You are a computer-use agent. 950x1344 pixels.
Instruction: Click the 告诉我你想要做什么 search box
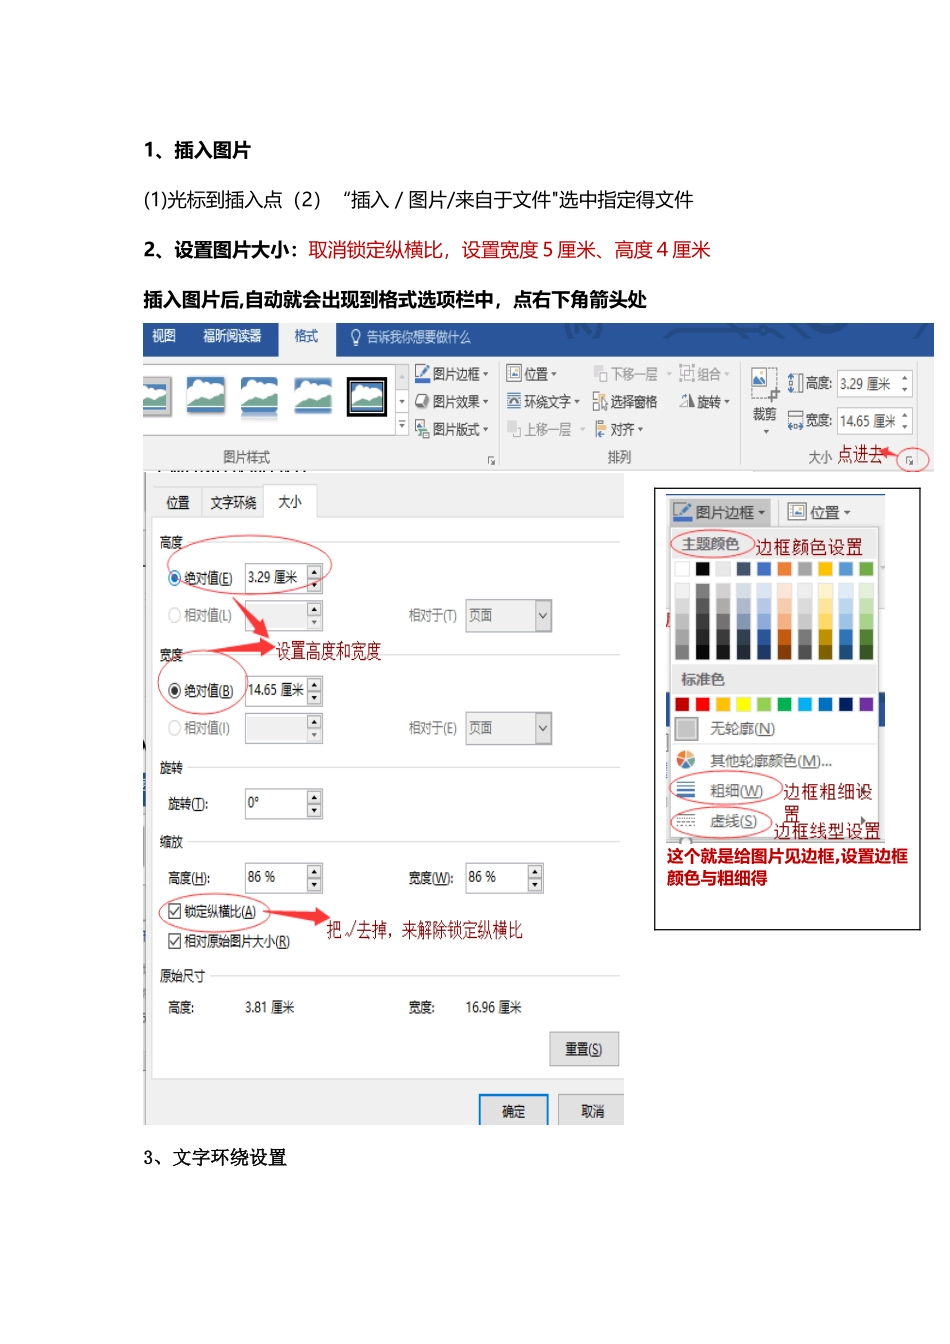[410, 338]
